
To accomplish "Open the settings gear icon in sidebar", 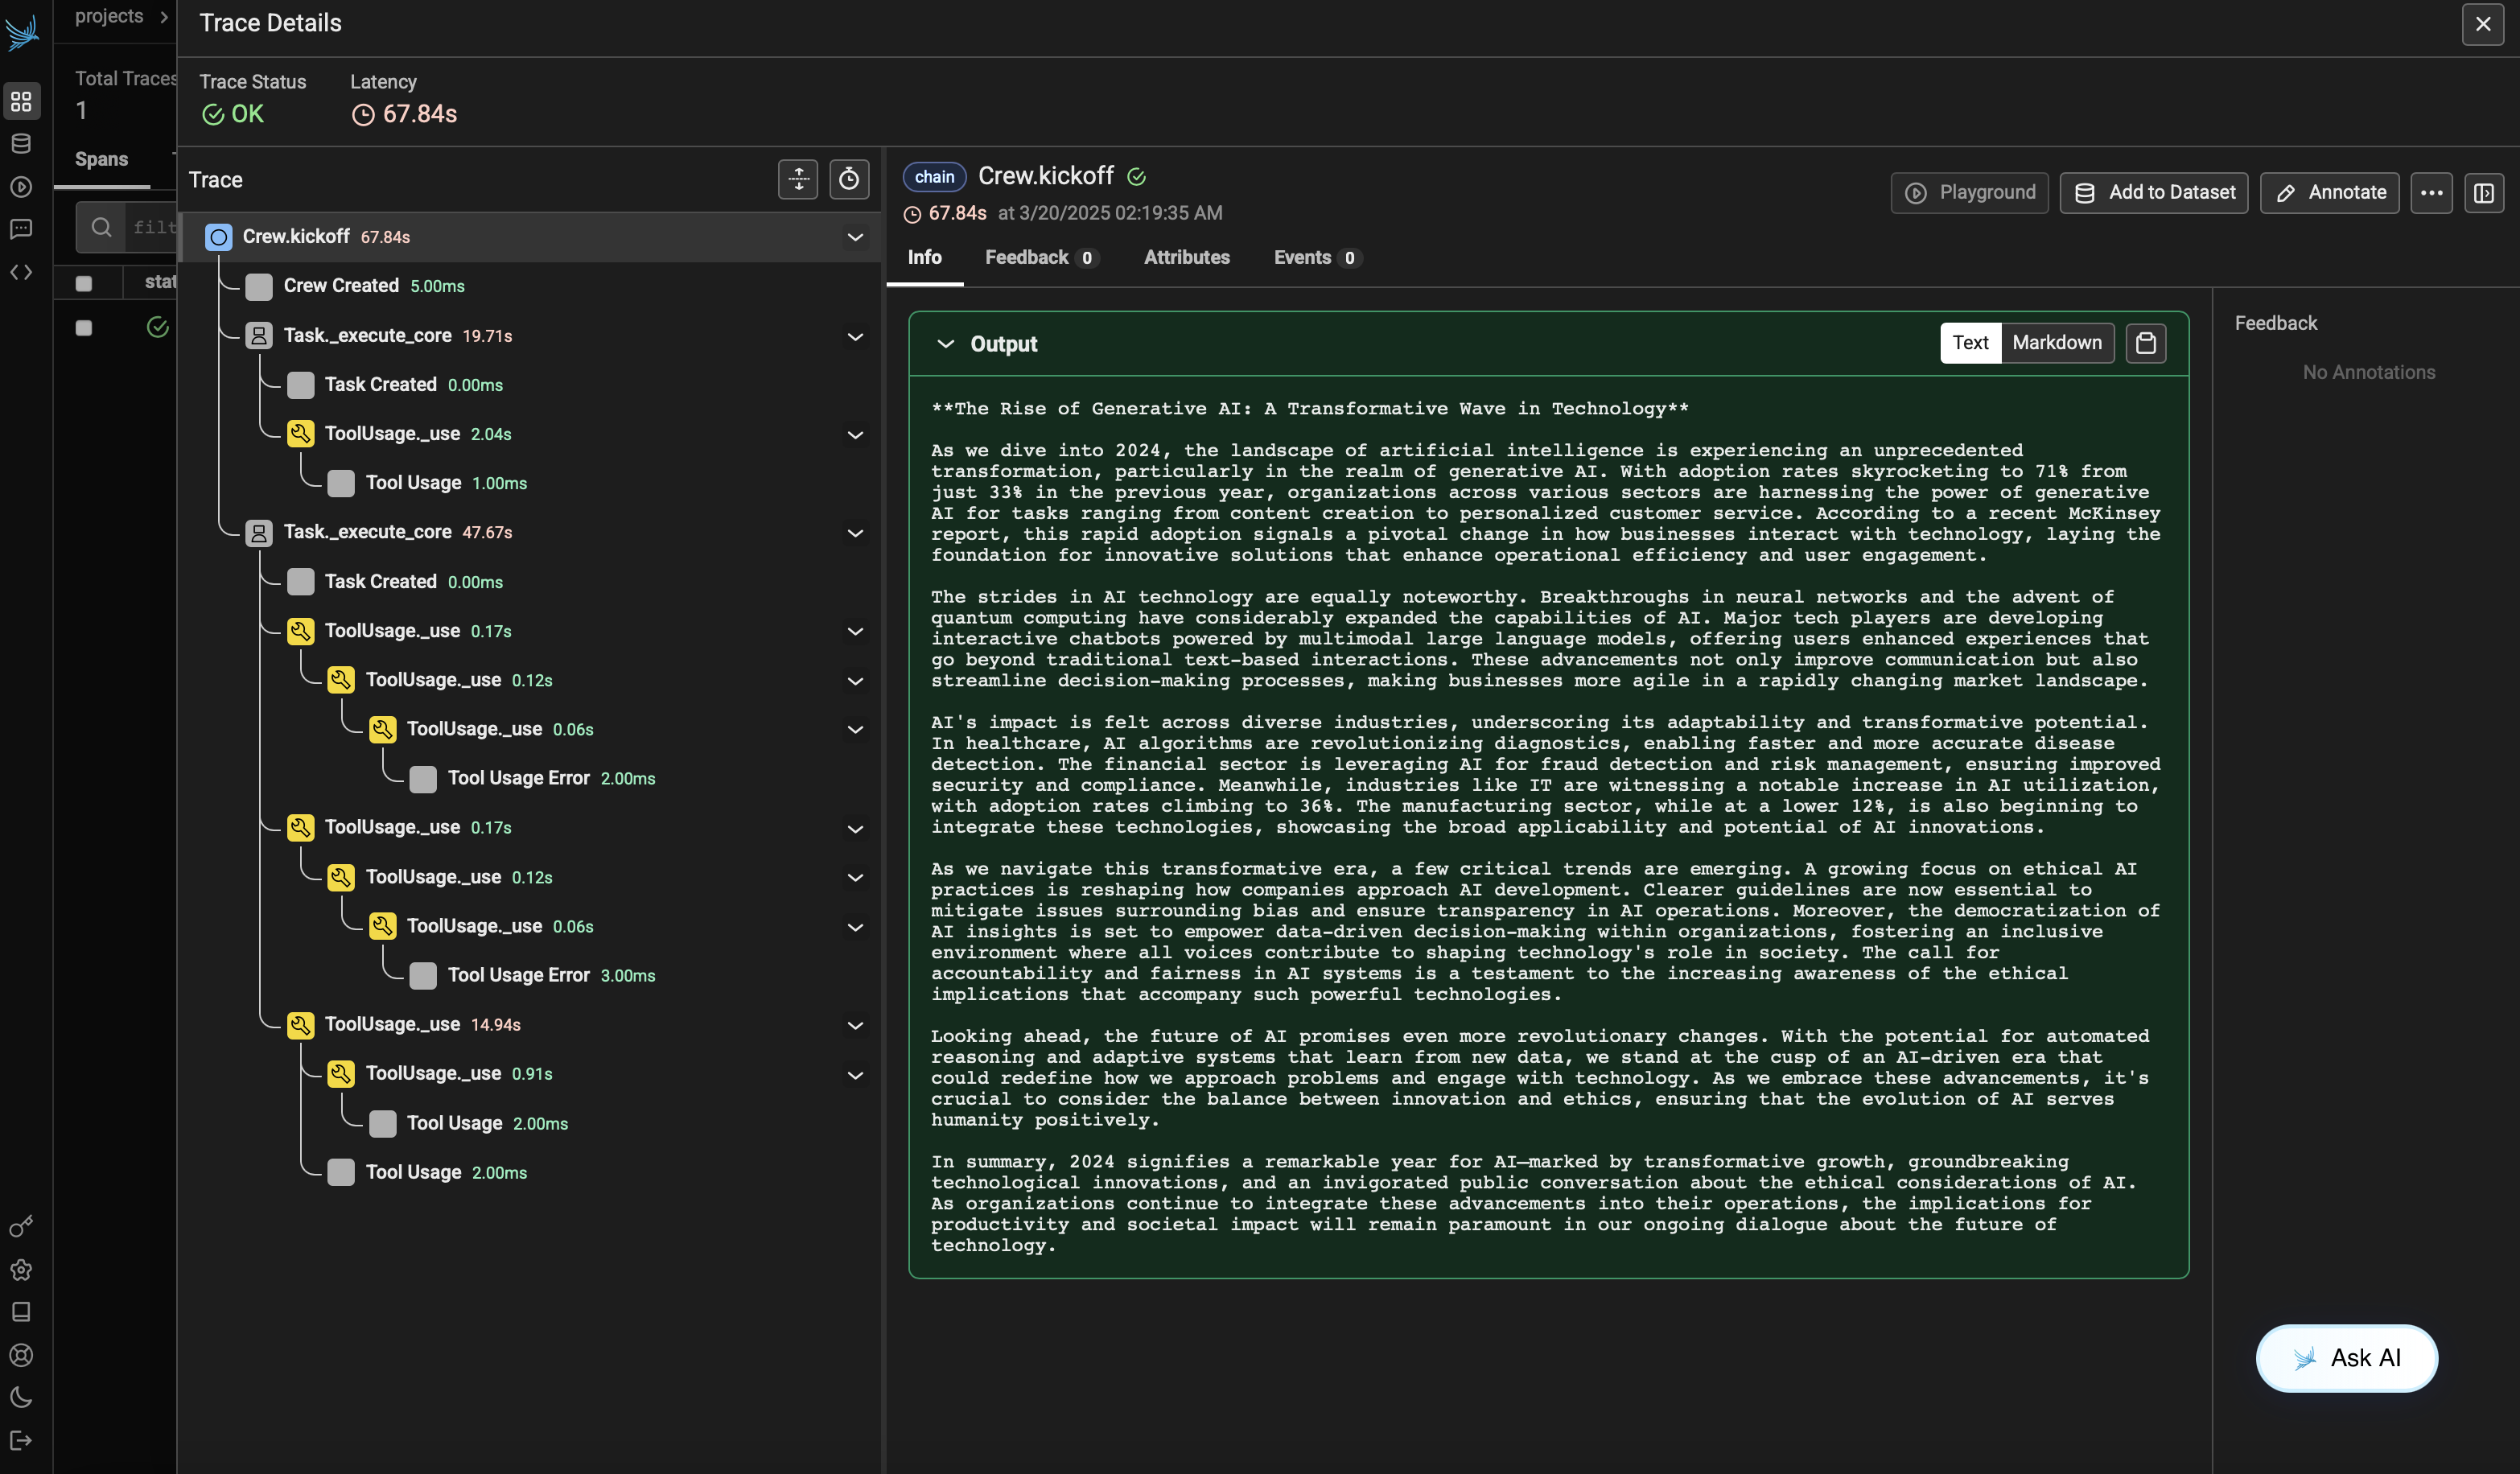I will tap(21, 1270).
